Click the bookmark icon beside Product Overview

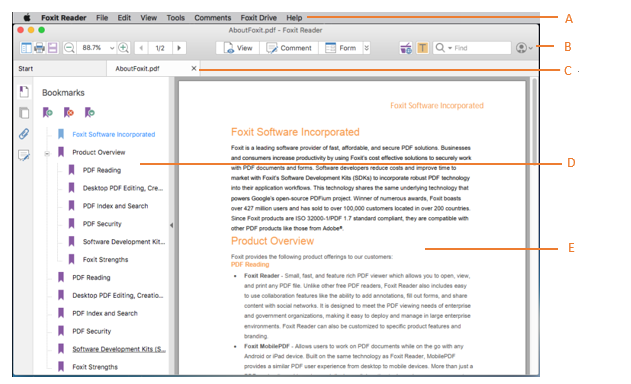(61, 152)
